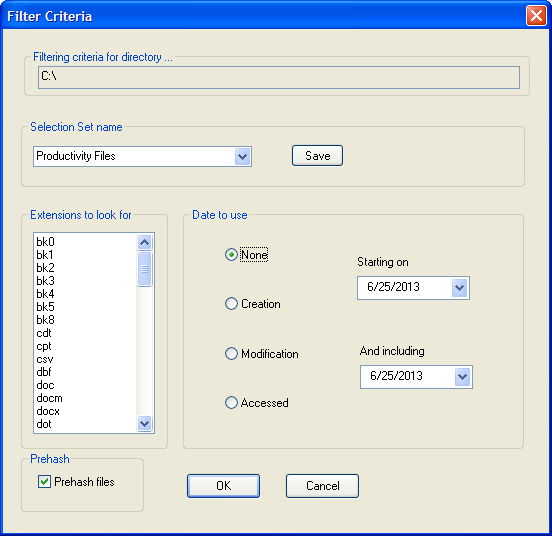Click the extensions list scroll up arrow
Screen dimensions: 552x536
pos(145,242)
